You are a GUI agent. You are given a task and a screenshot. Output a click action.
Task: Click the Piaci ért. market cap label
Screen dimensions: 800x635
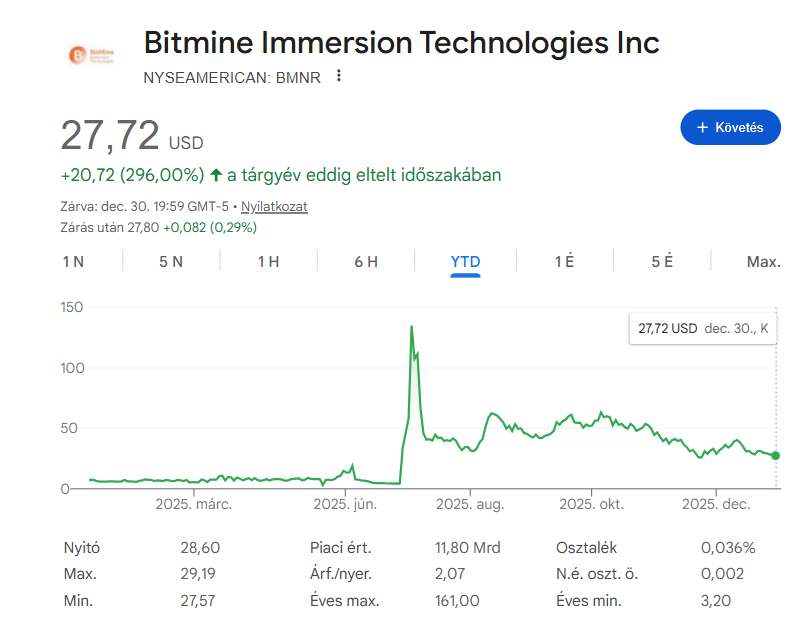[x=341, y=548]
